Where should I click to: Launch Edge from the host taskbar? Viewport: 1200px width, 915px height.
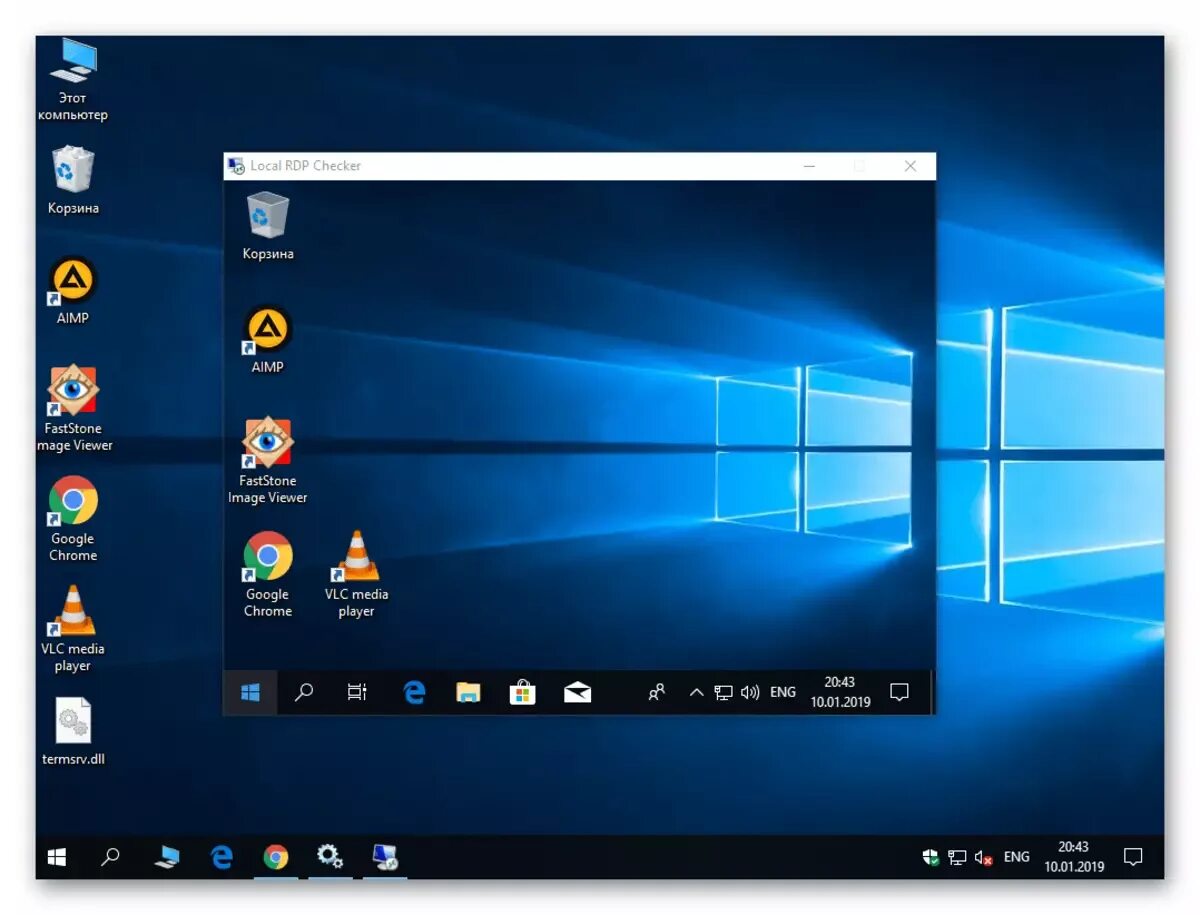(221, 857)
